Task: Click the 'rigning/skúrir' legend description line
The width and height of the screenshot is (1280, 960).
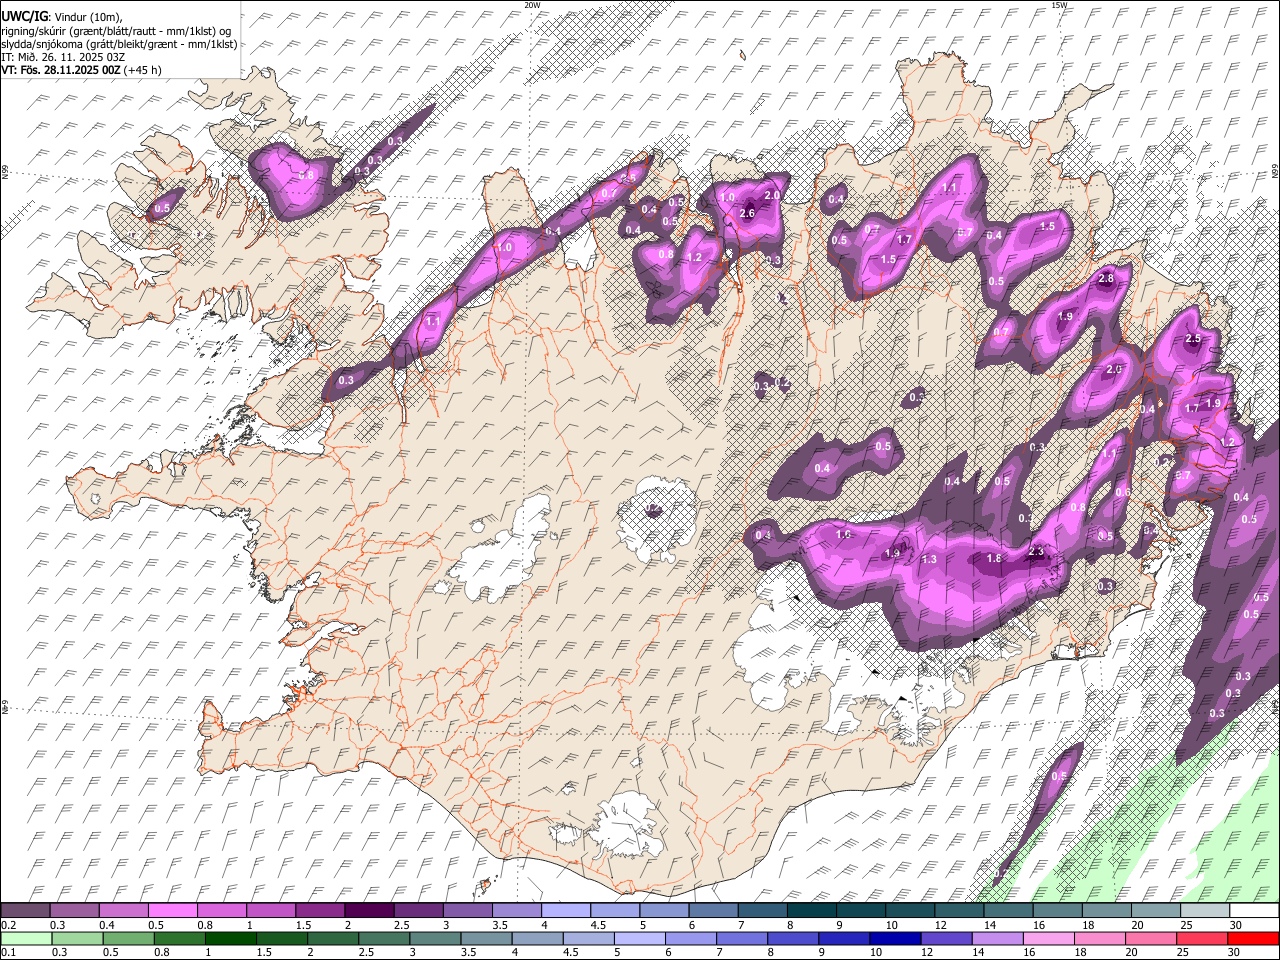Action: pyautogui.click(x=117, y=30)
